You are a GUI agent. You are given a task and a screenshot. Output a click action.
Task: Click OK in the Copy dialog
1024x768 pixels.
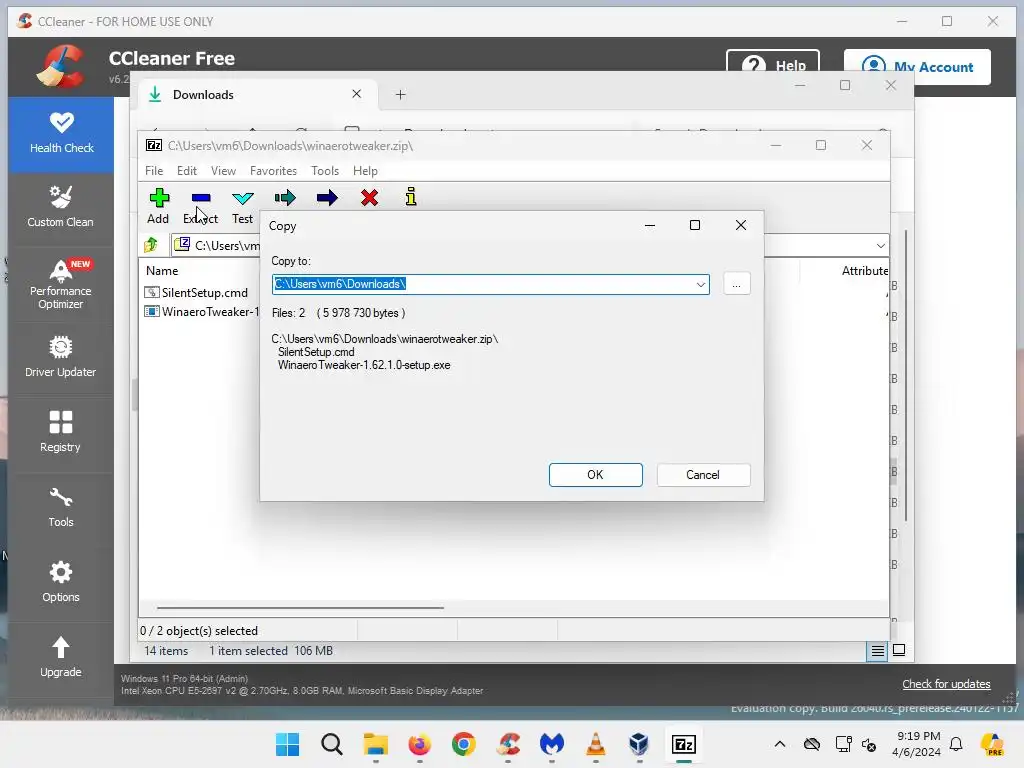tap(596, 475)
